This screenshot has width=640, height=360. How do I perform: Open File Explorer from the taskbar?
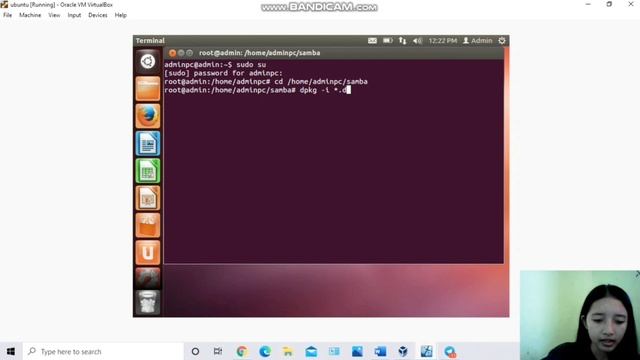[x=288, y=351]
